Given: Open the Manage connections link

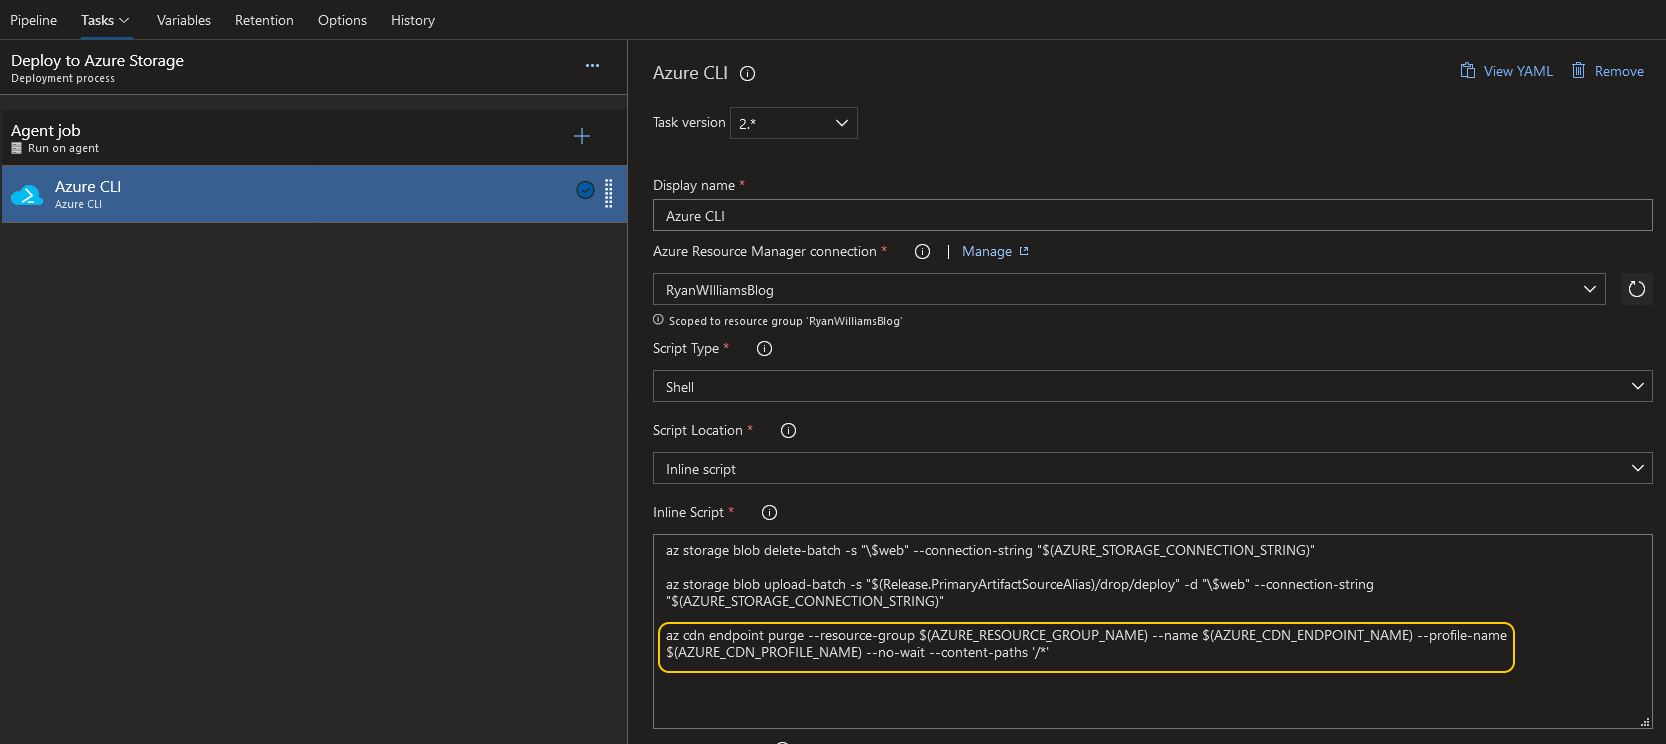Looking at the screenshot, I should pyautogui.click(x=987, y=252).
